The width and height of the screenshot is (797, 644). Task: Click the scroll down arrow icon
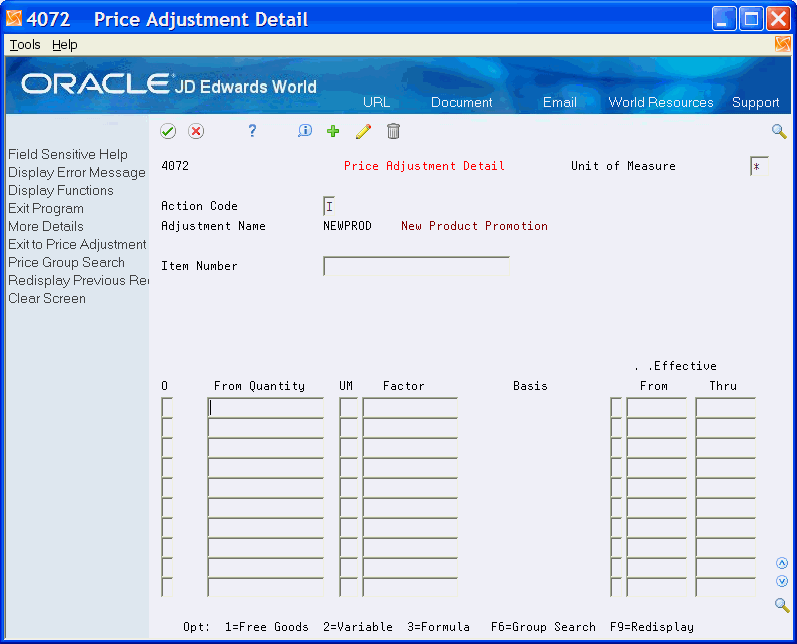[782, 581]
